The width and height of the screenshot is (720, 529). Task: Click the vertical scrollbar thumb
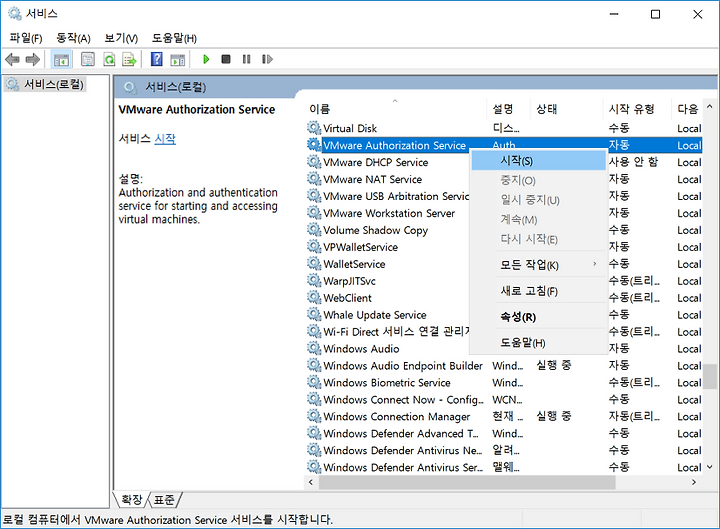(710, 377)
